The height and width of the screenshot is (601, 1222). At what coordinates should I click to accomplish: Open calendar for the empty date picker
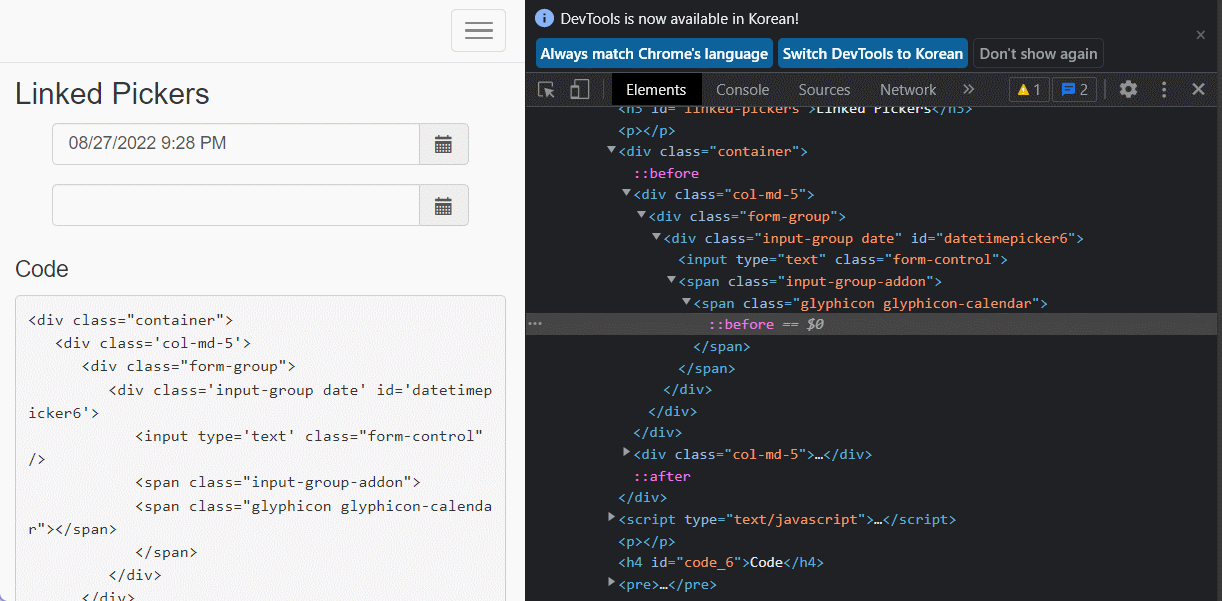[x=443, y=206]
